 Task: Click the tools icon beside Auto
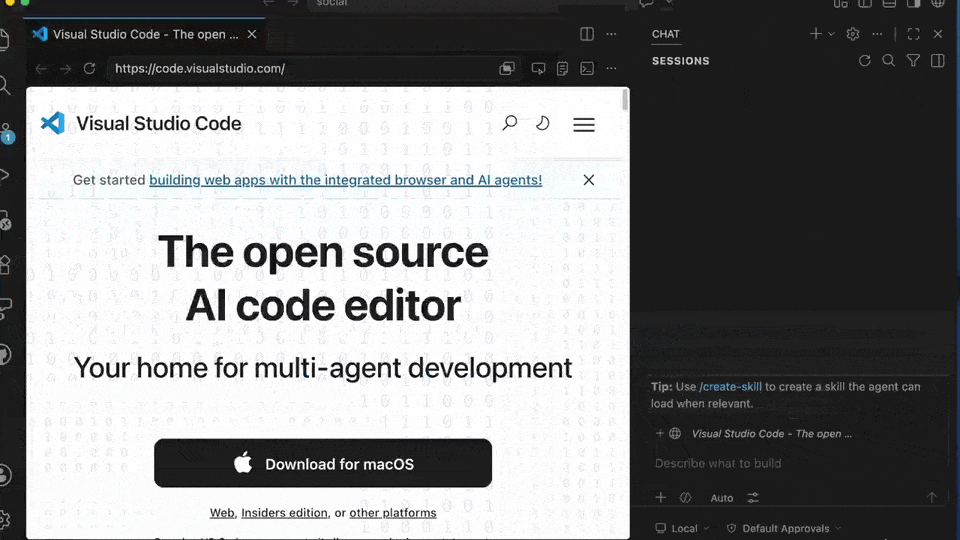coord(685,498)
